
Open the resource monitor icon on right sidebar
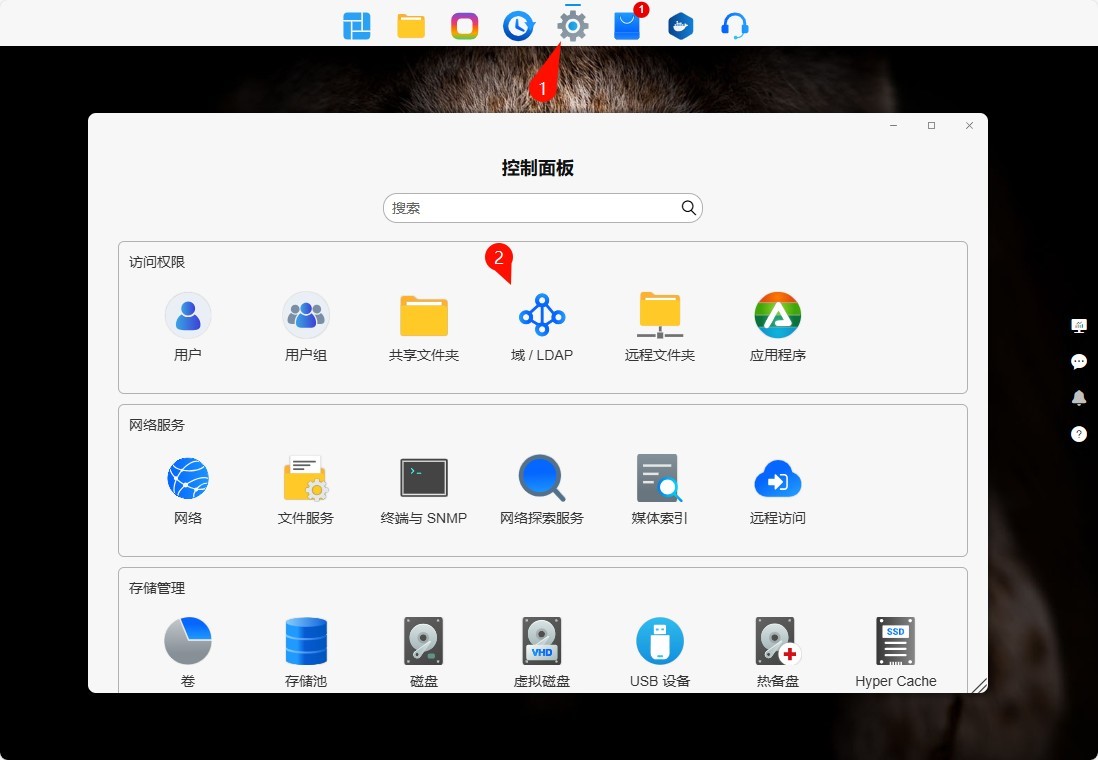(1079, 325)
